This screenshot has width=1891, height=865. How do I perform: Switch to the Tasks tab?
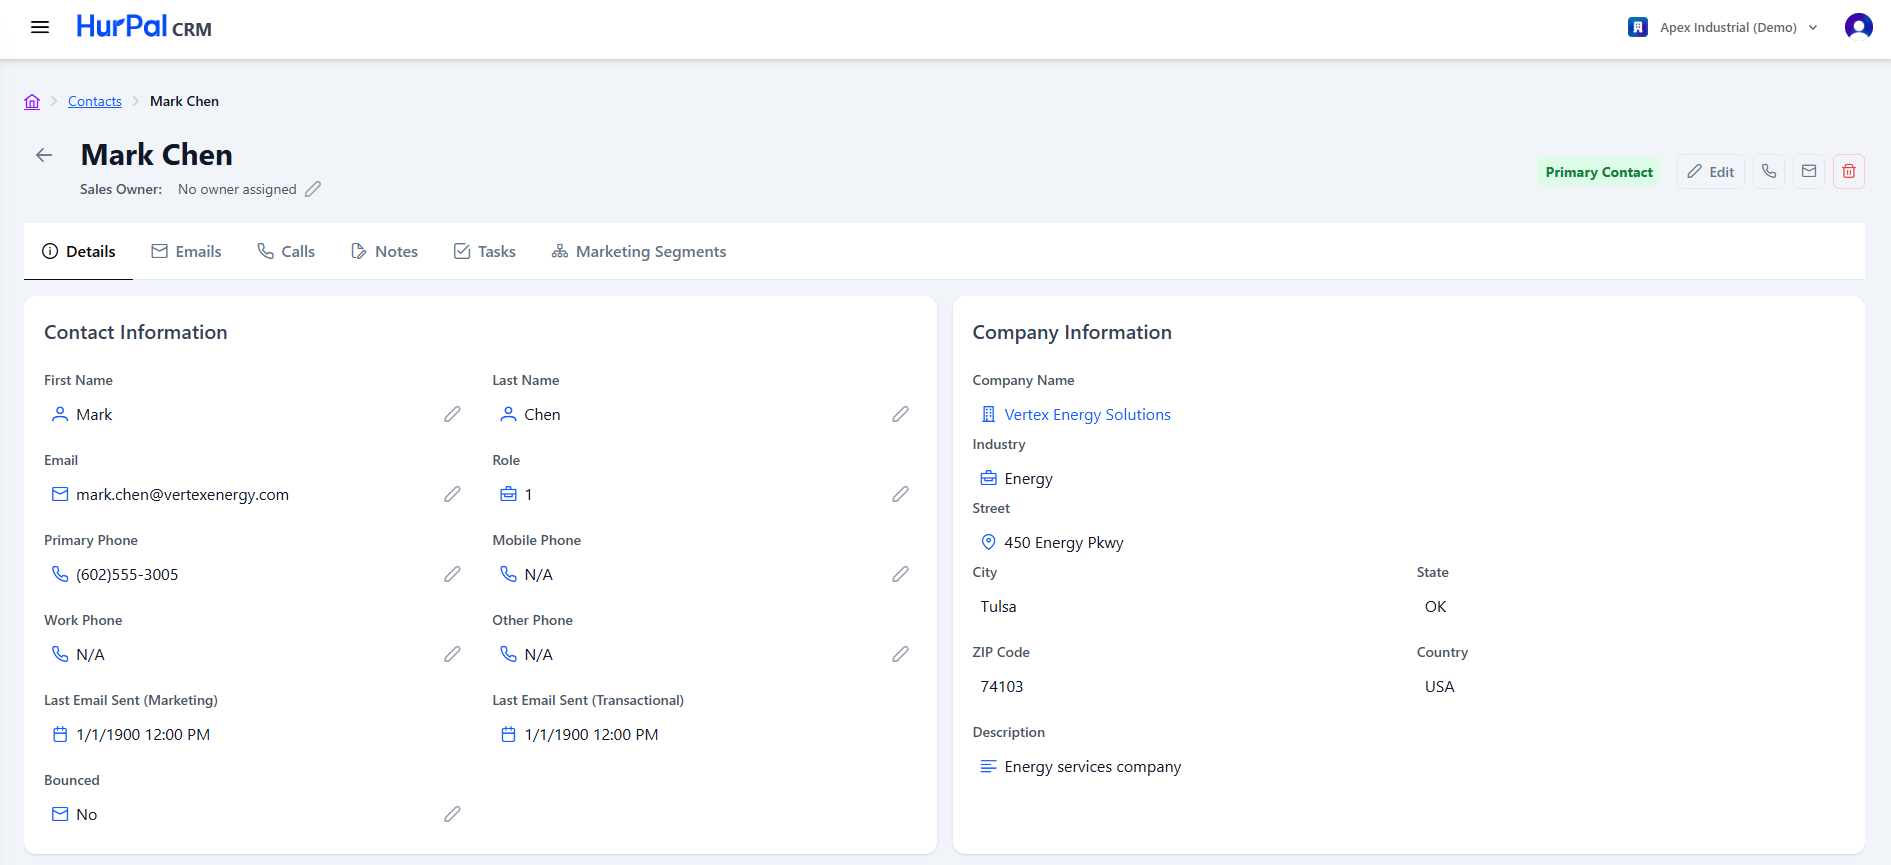tap(485, 252)
